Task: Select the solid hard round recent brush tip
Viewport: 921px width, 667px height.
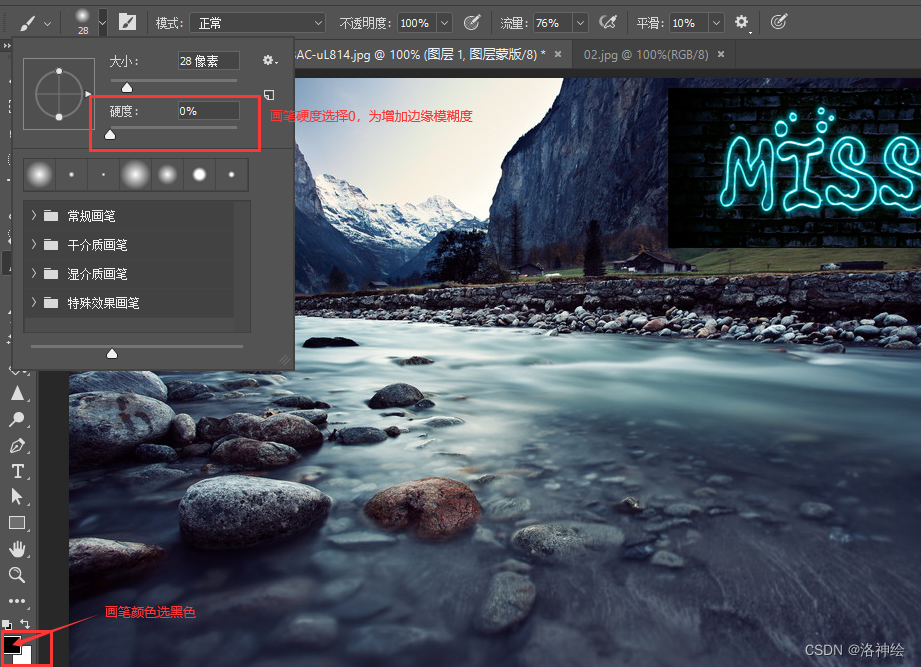Action: tap(199, 174)
